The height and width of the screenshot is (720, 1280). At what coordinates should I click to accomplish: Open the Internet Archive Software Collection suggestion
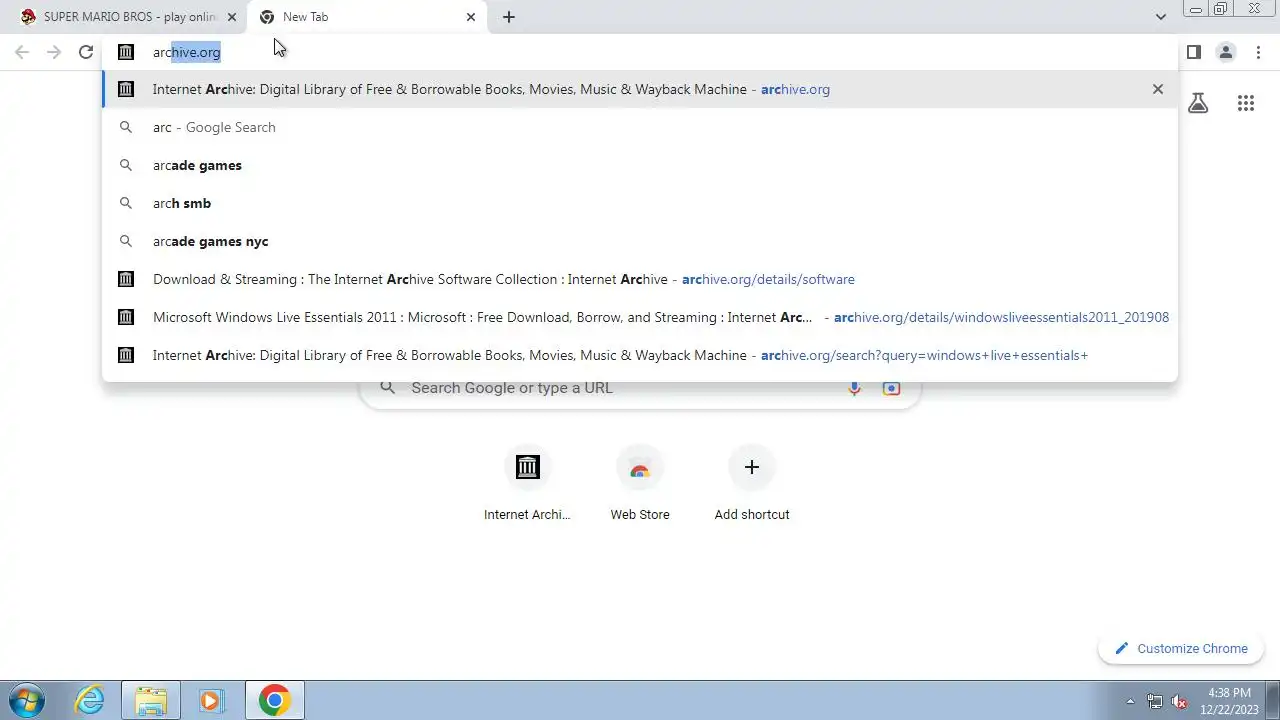(640, 279)
